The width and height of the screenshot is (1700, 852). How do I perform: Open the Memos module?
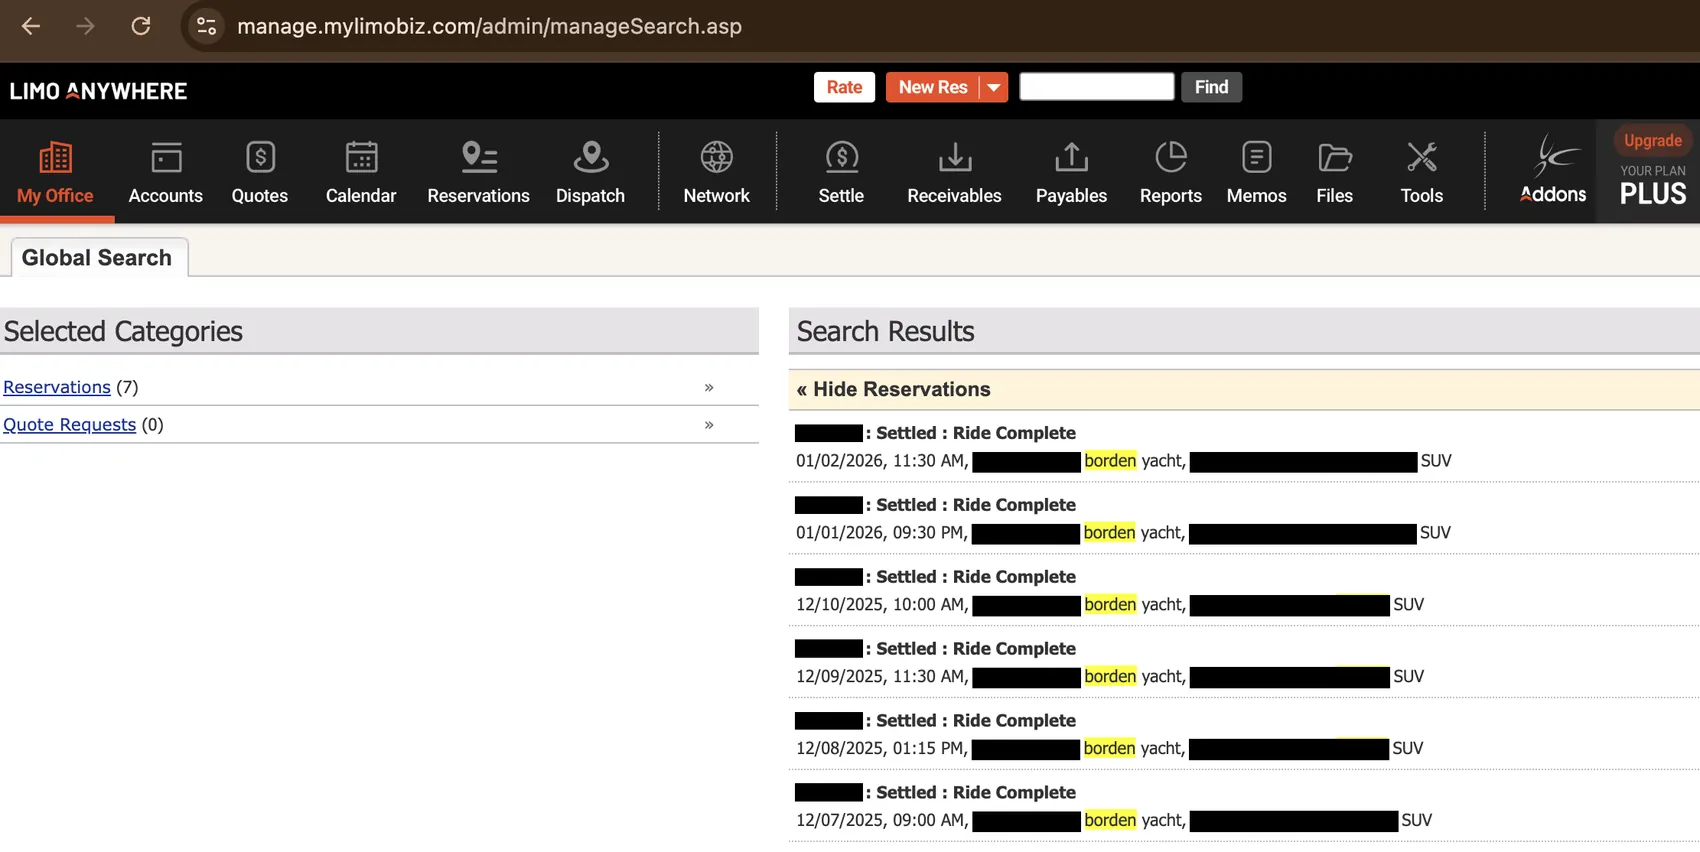[x=1256, y=172]
